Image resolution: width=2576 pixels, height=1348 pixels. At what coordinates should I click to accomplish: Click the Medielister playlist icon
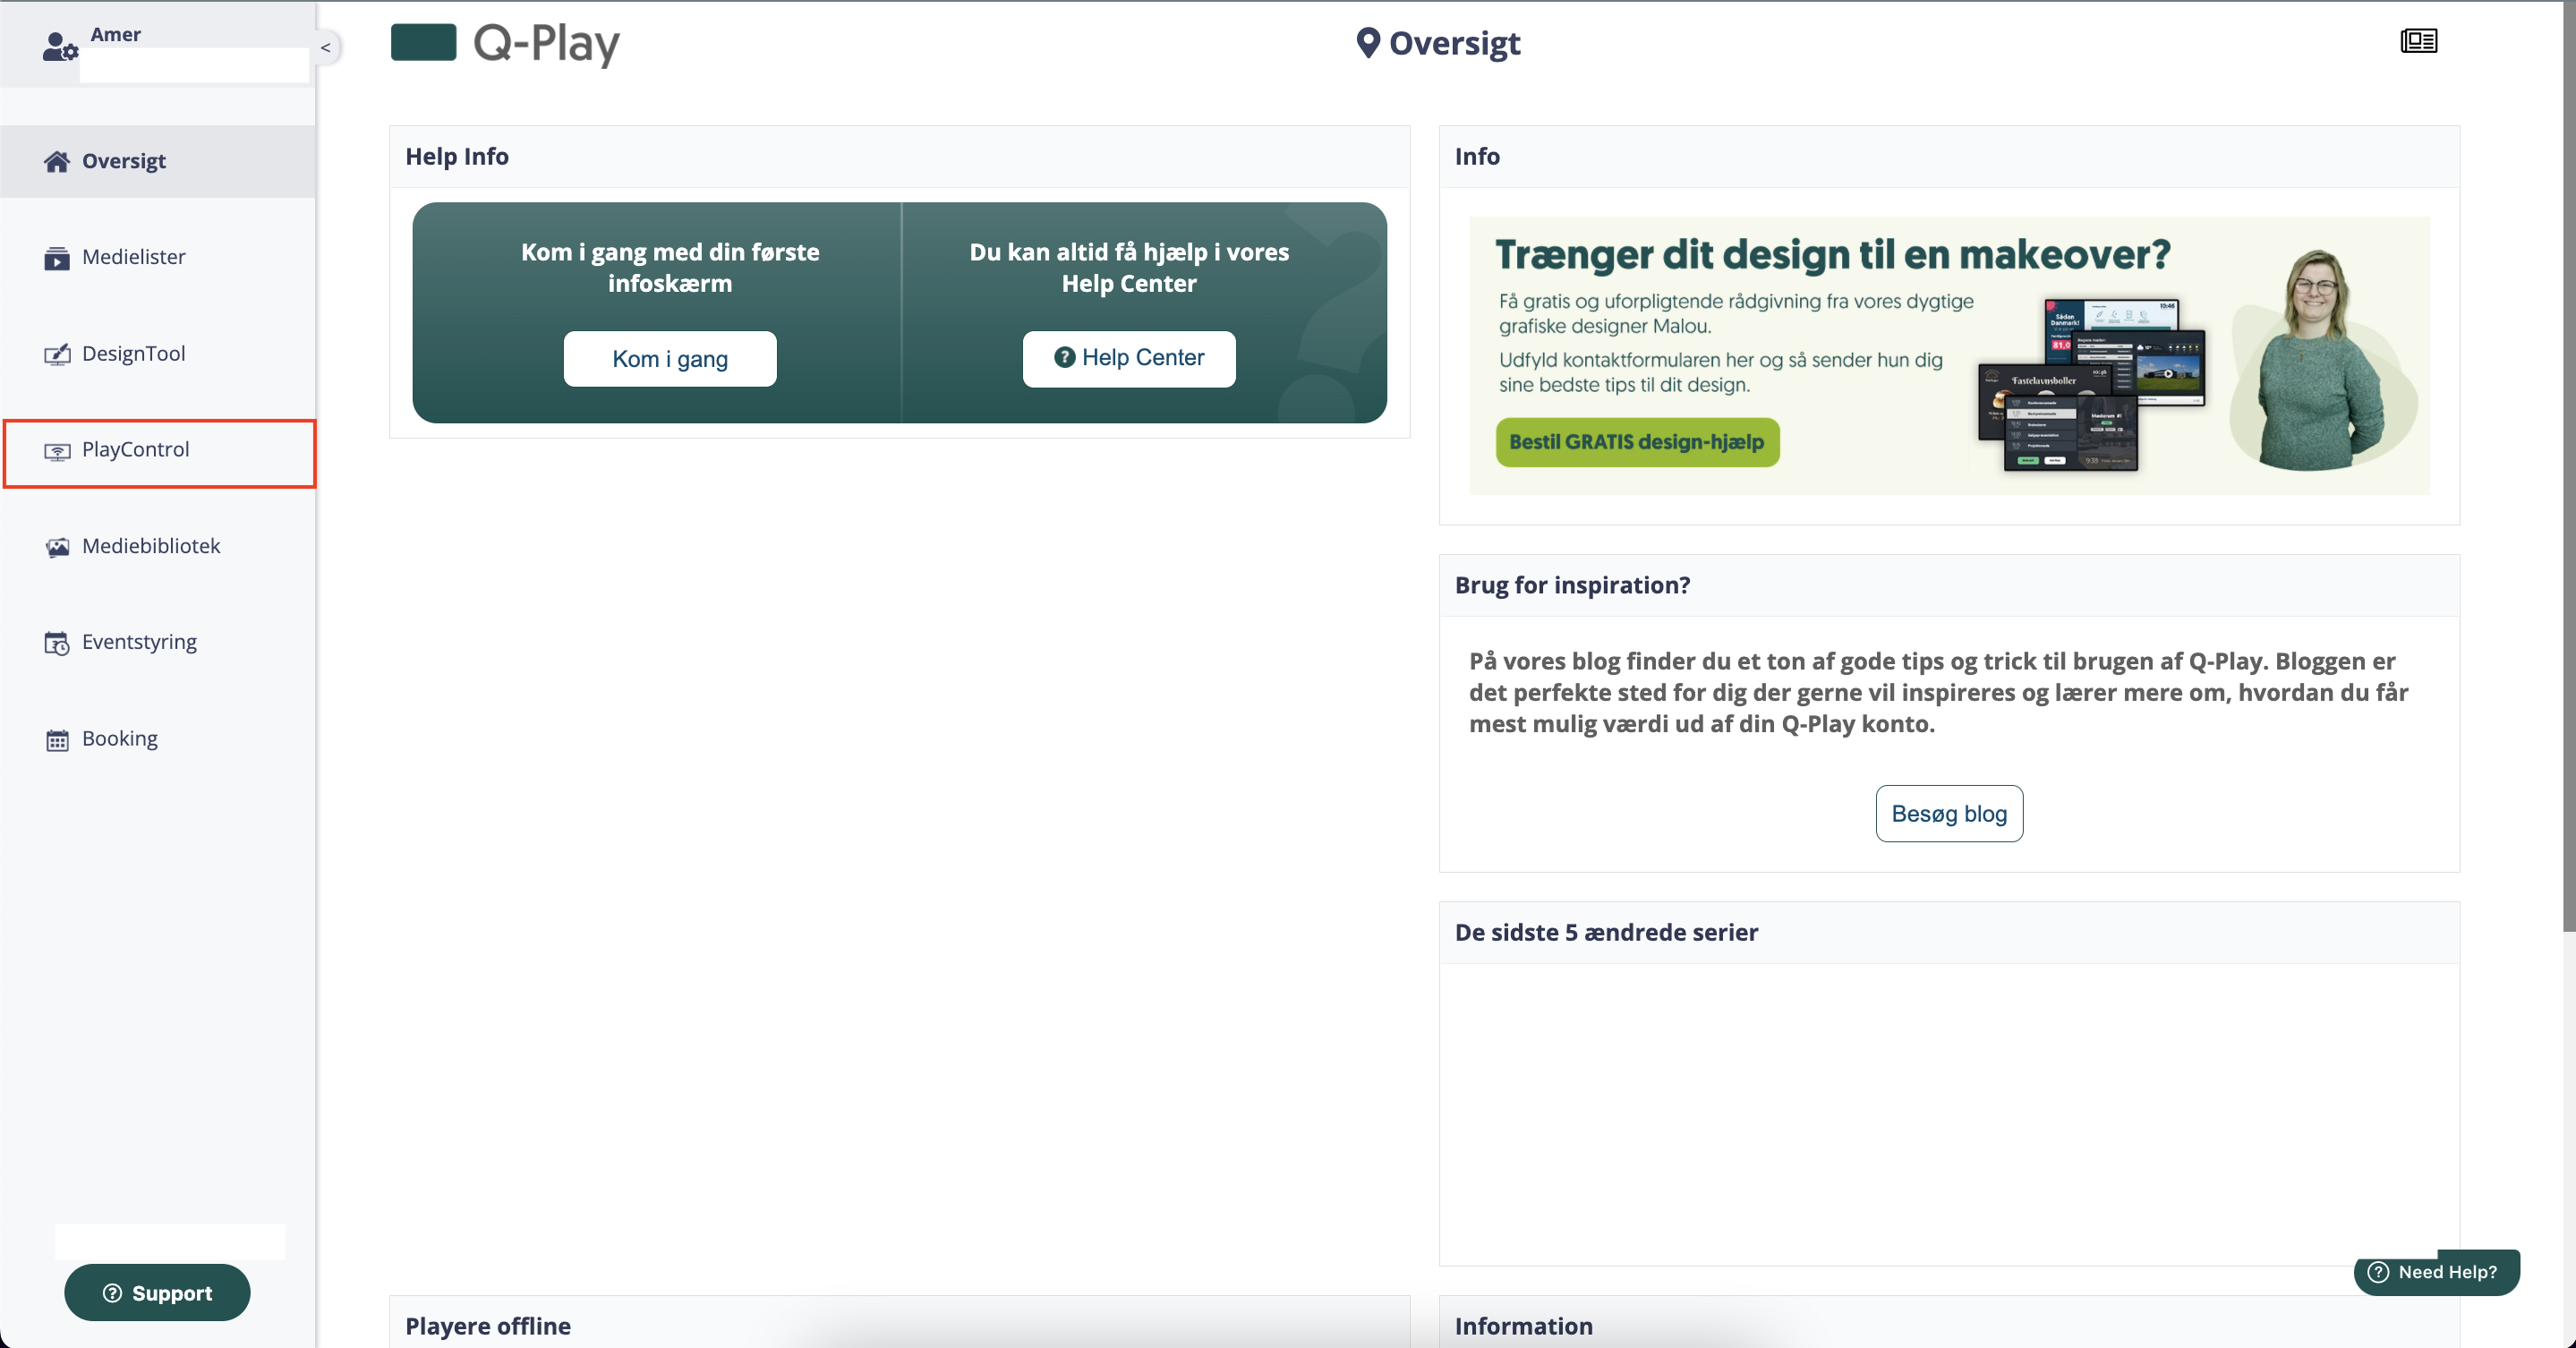[57, 258]
